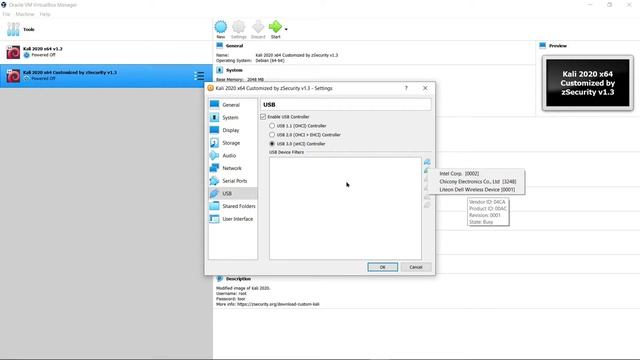Open the General settings category

[233, 105]
